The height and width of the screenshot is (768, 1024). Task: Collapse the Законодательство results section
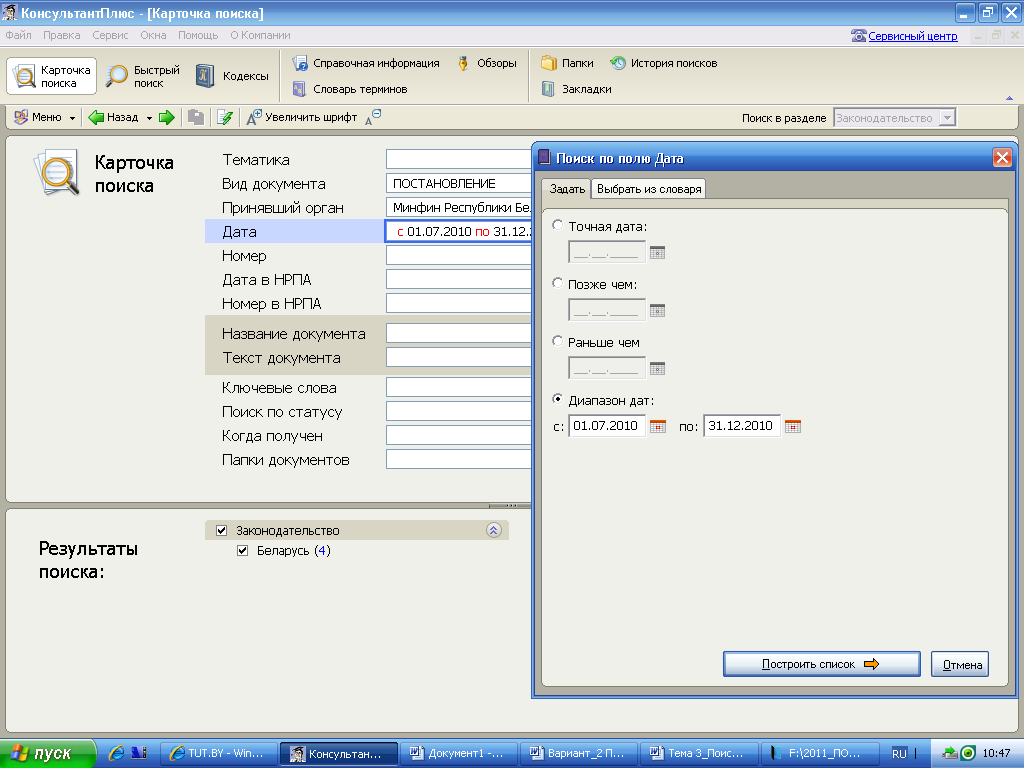coord(494,530)
